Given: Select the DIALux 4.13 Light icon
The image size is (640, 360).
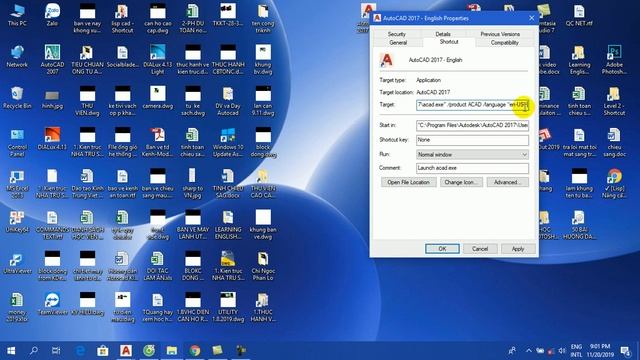Looking at the screenshot, I should click(158, 59).
